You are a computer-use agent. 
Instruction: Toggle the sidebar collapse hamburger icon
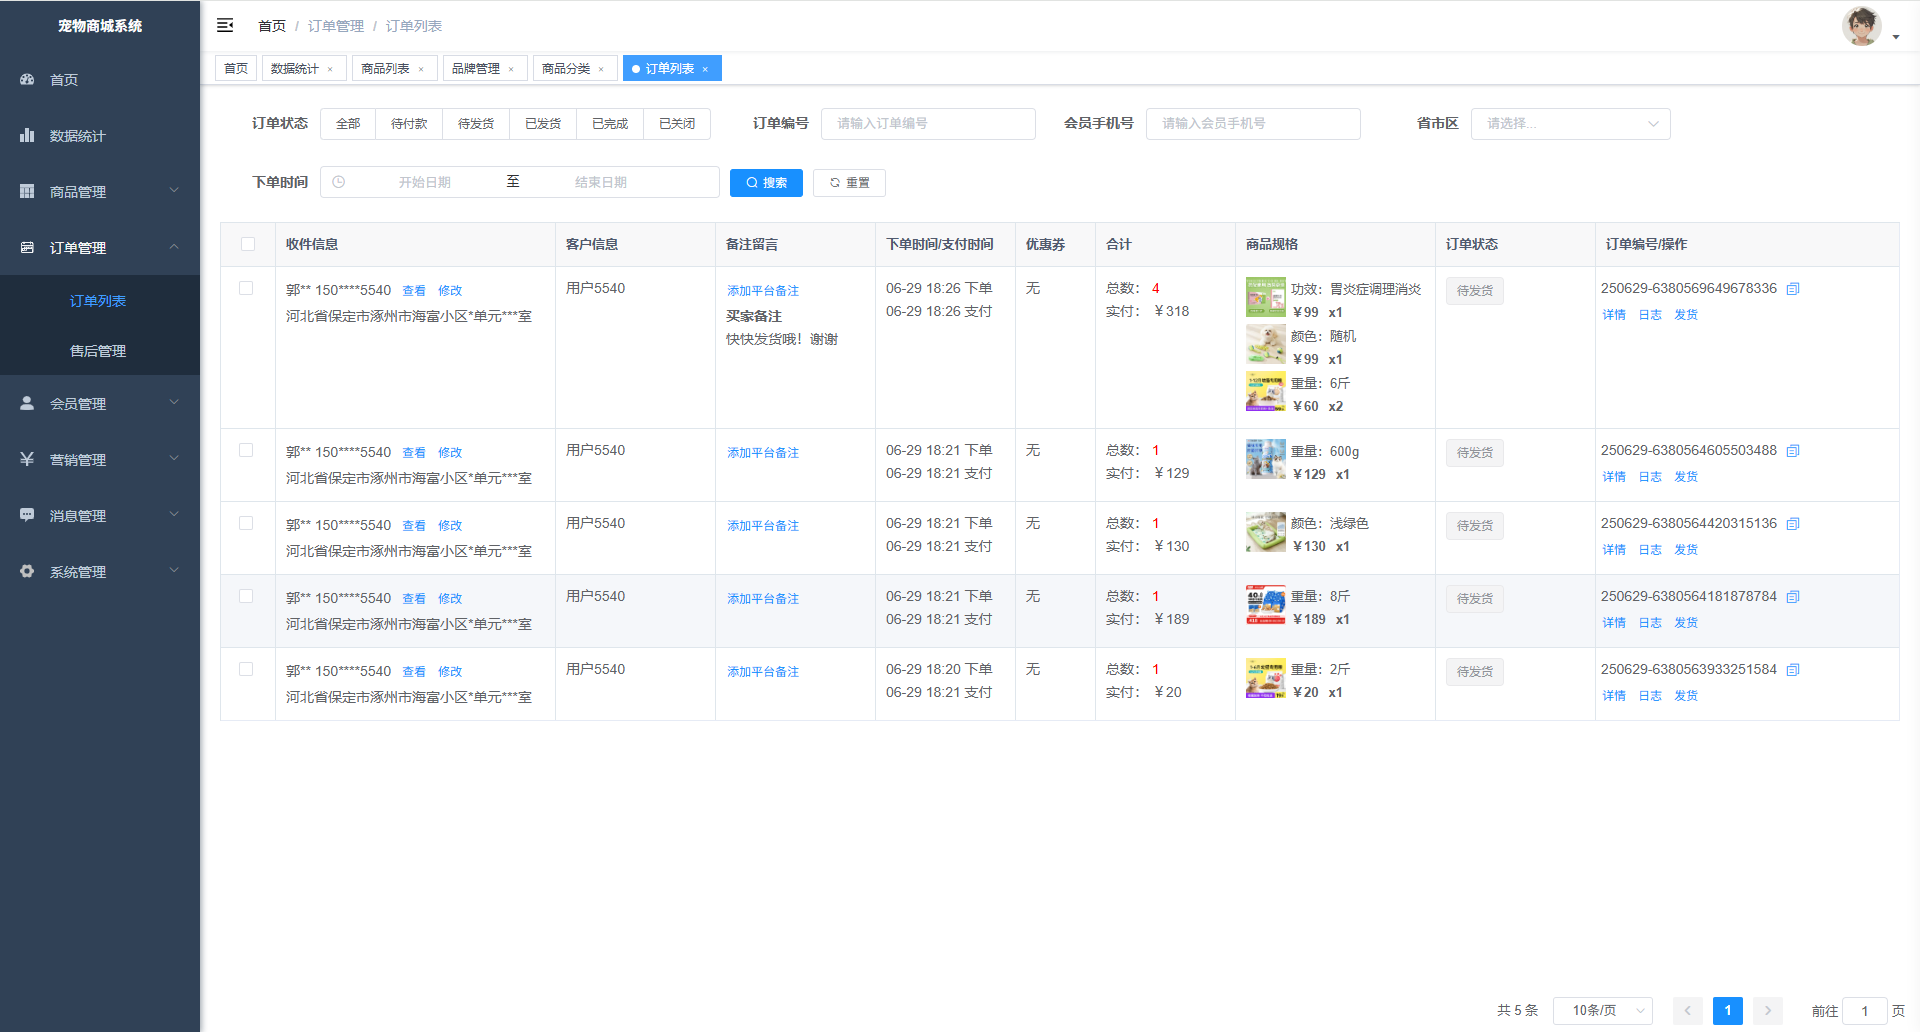[225, 25]
